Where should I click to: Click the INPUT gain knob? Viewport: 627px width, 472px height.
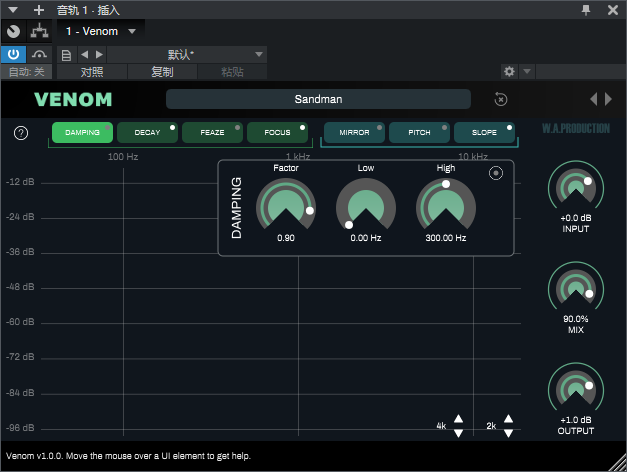coord(576,186)
